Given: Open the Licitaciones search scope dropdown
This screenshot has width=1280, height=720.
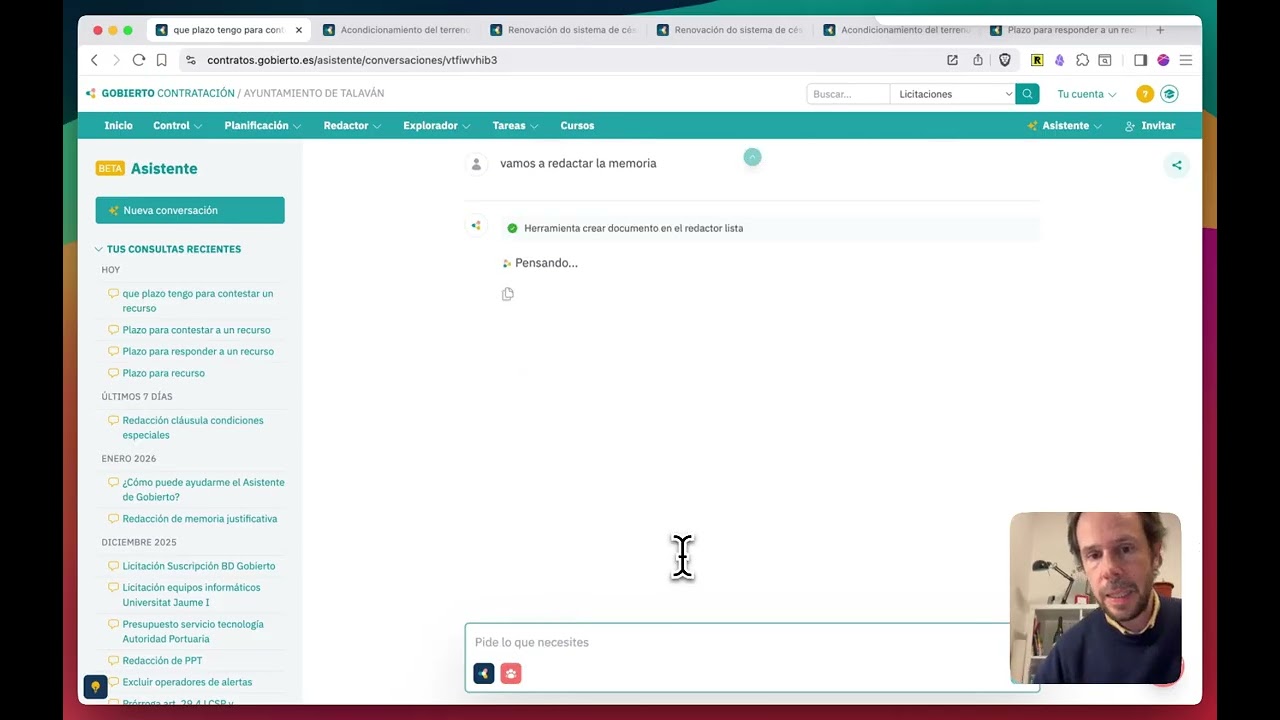Looking at the screenshot, I should pos(952,94).
